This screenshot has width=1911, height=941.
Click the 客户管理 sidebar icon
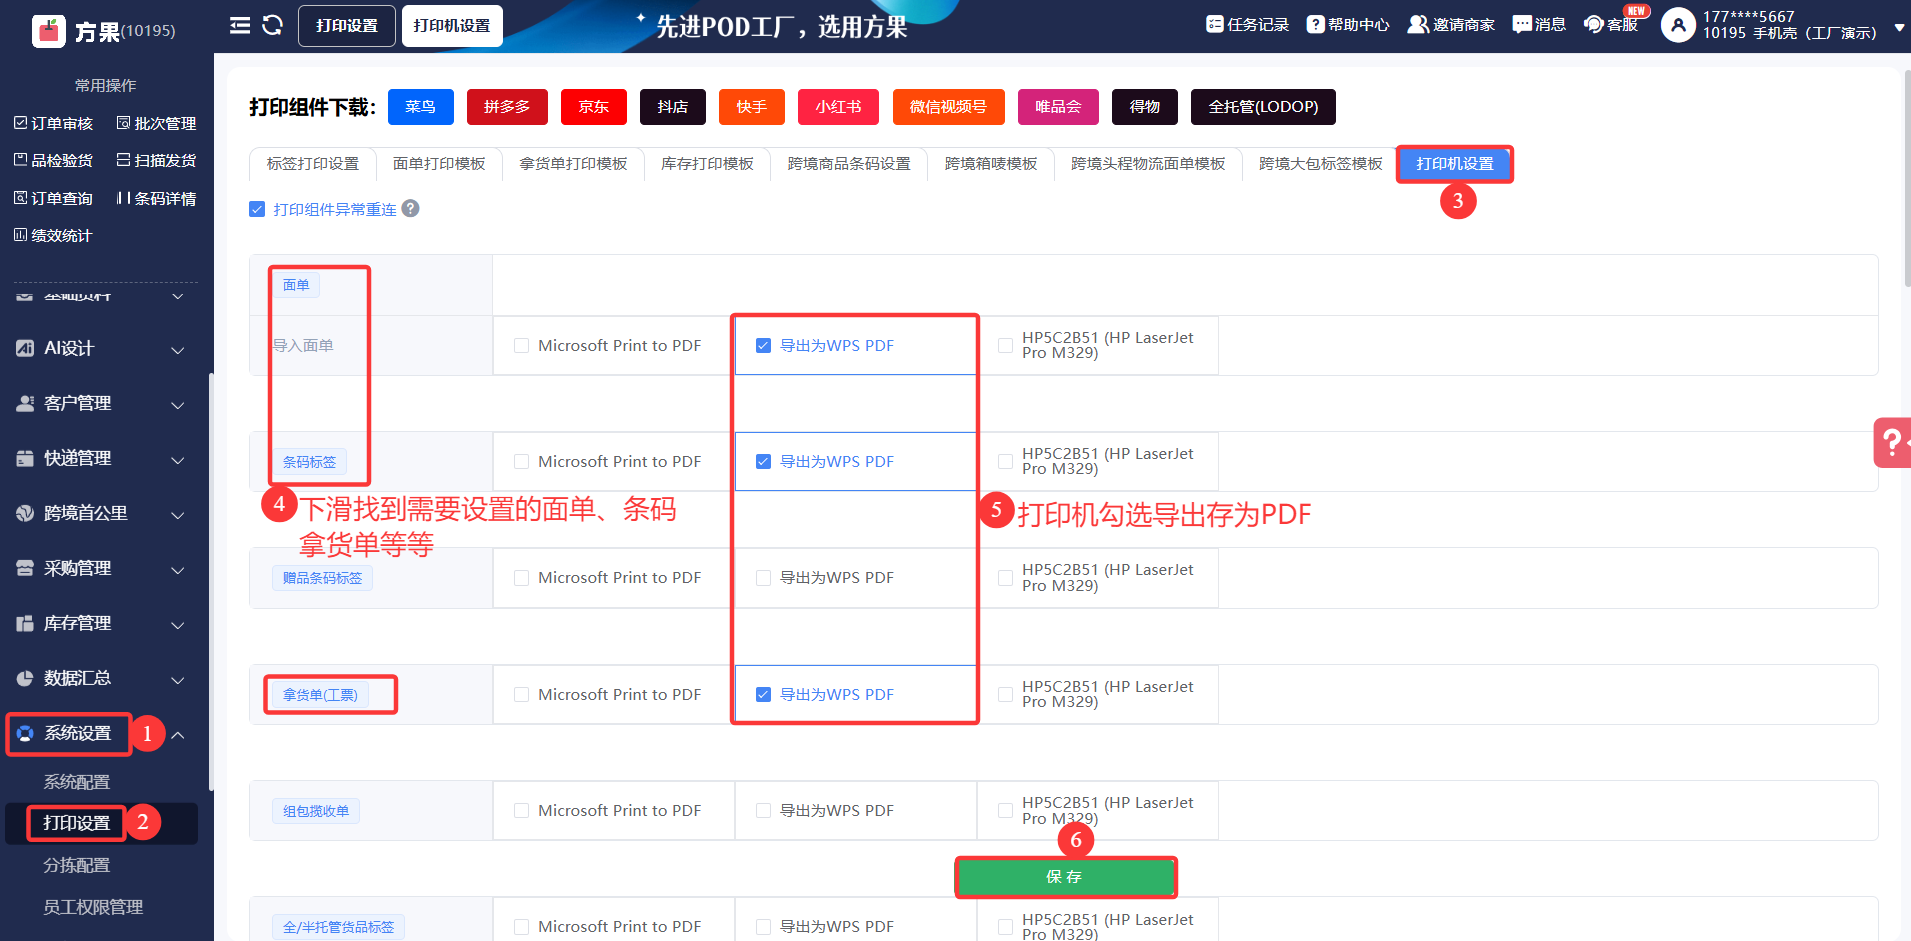coord(25,403)
